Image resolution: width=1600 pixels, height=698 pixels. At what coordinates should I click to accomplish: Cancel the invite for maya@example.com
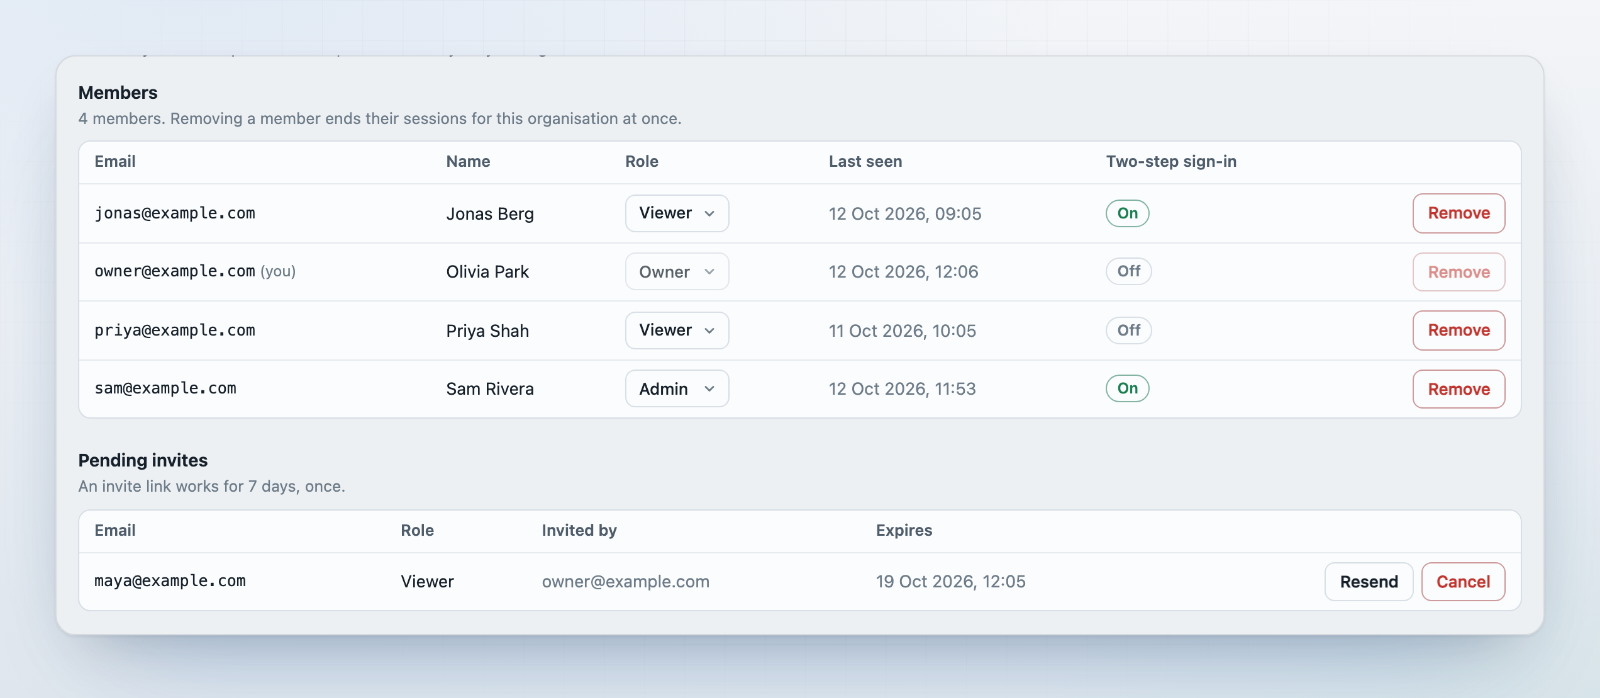coord(1463,582)
